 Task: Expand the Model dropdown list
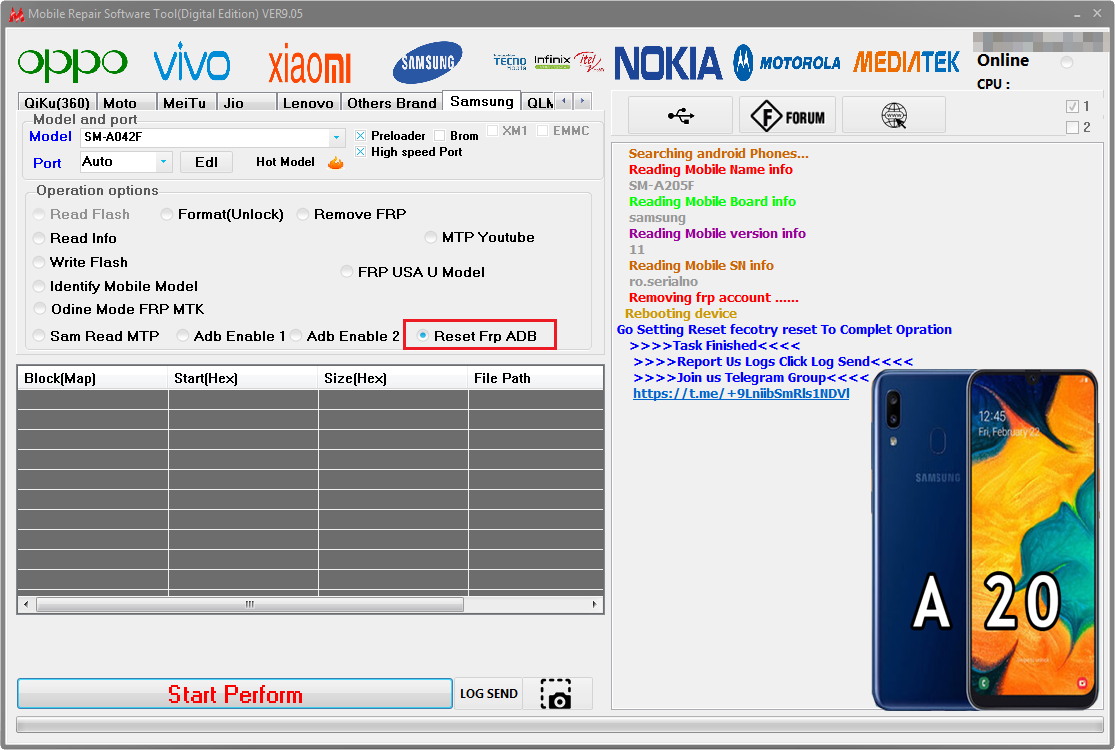click(336, 137)
